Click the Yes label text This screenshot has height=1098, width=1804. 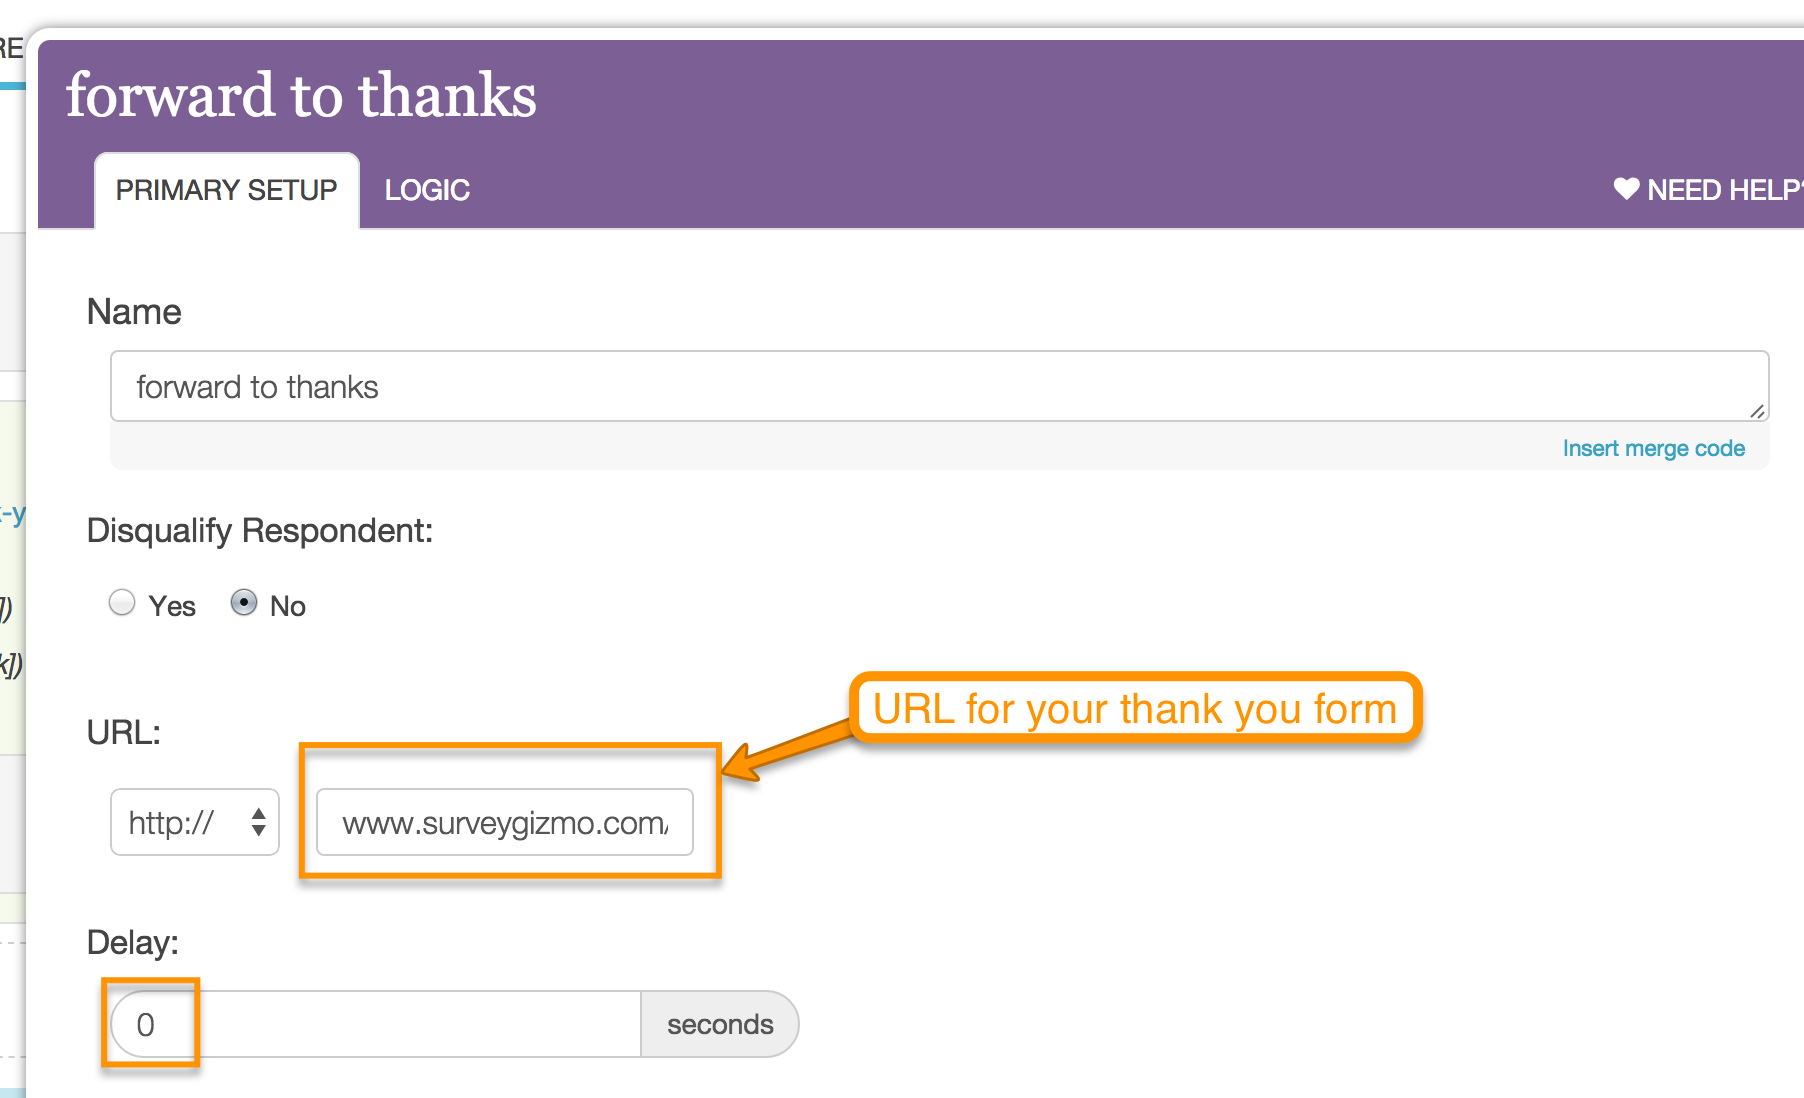(172, 606)
